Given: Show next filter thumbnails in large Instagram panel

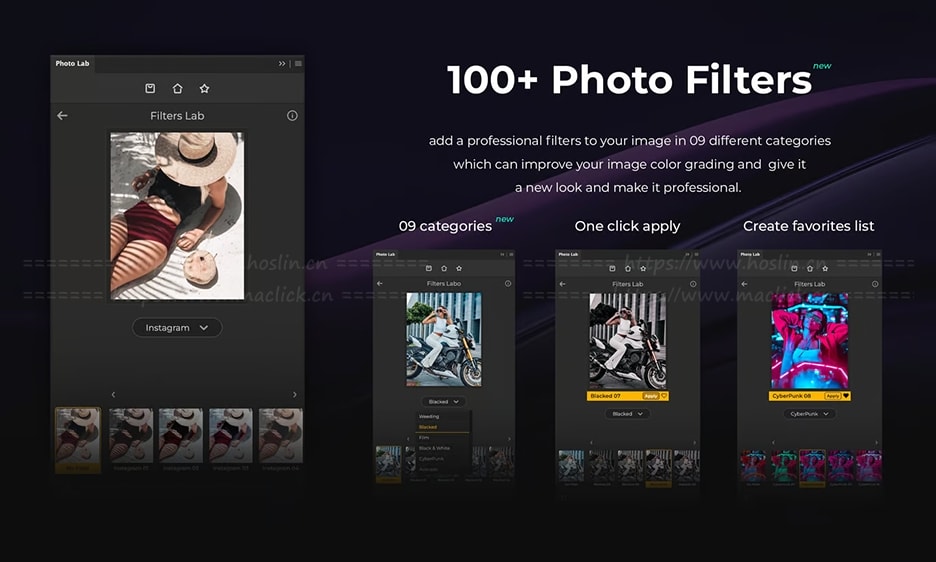Looking at the screenshot, I should tap(294, 395).
